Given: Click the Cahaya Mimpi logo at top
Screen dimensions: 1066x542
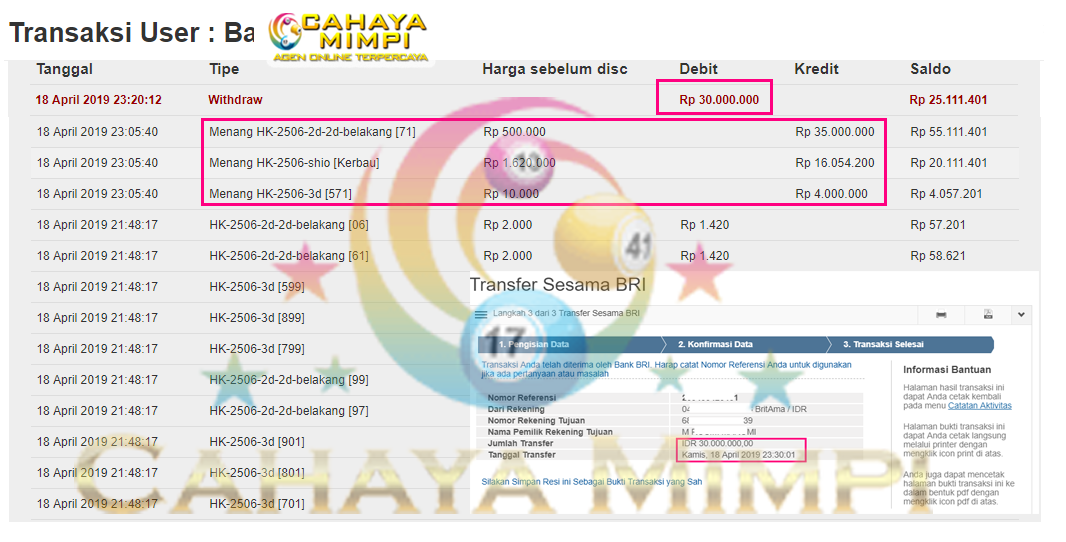Looking at the screenshot, I should pyautogui.click(x=348, y=38).
